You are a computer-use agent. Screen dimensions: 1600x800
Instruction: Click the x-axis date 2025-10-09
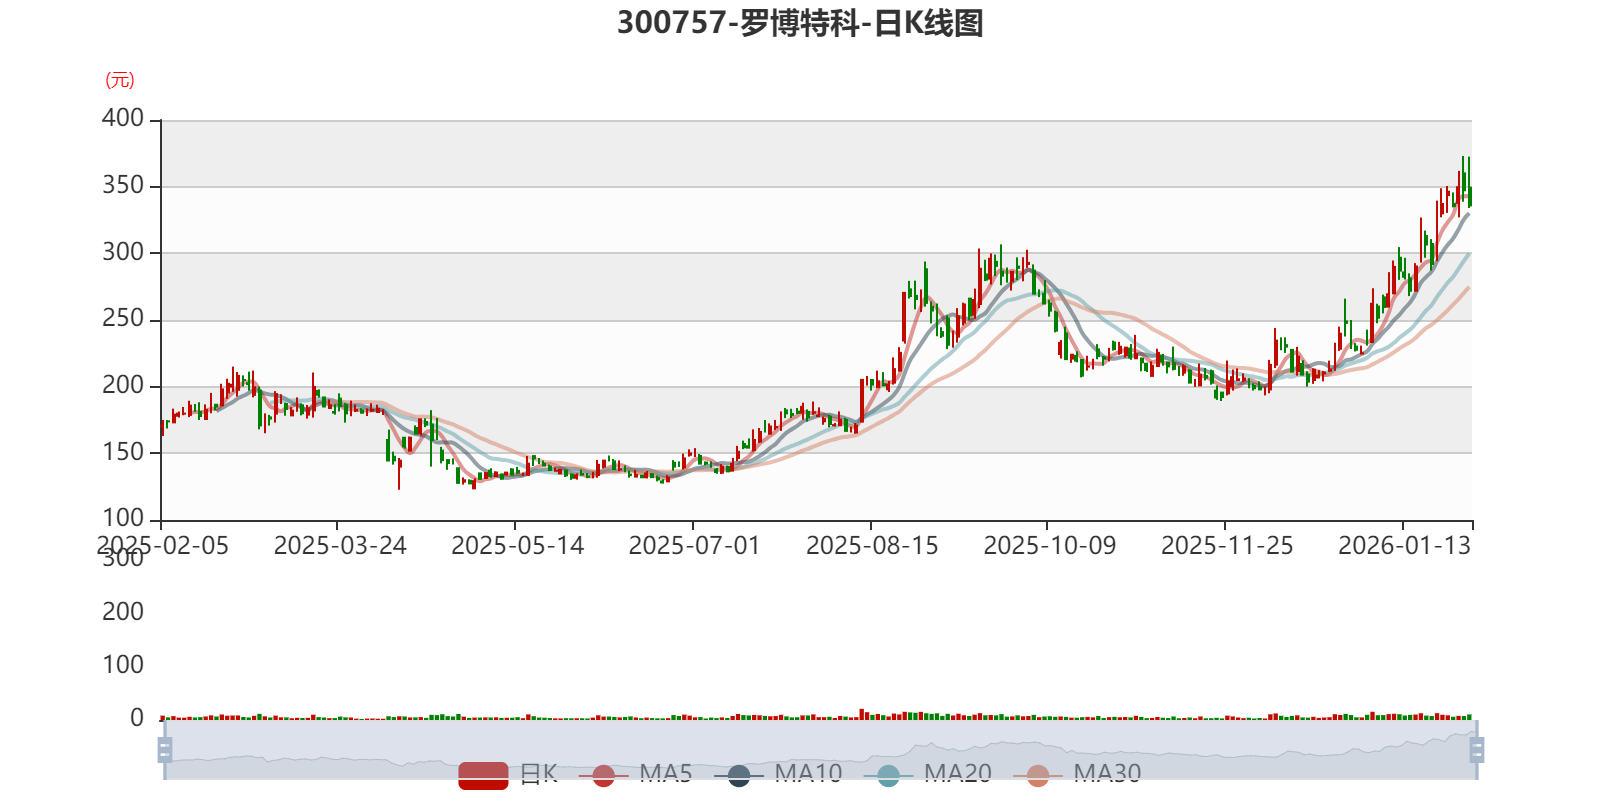pos(1049,546)
